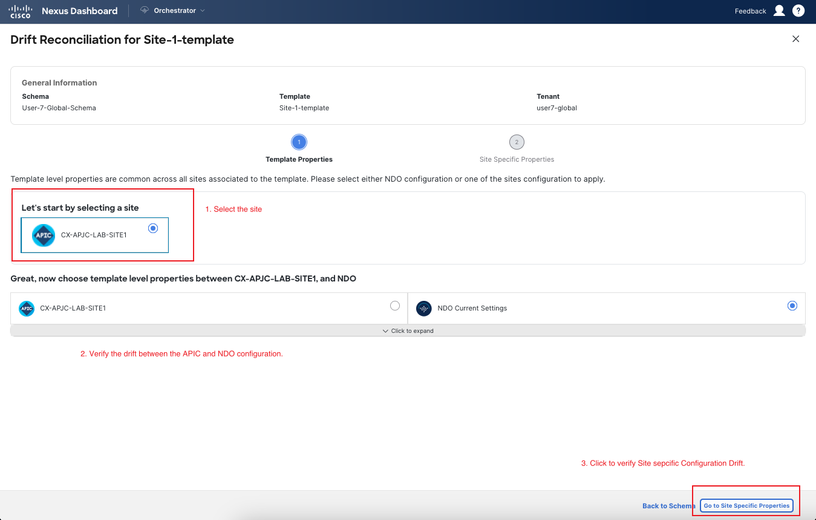Click the Orchestrator cloud icon

click(x=145, y=10)
